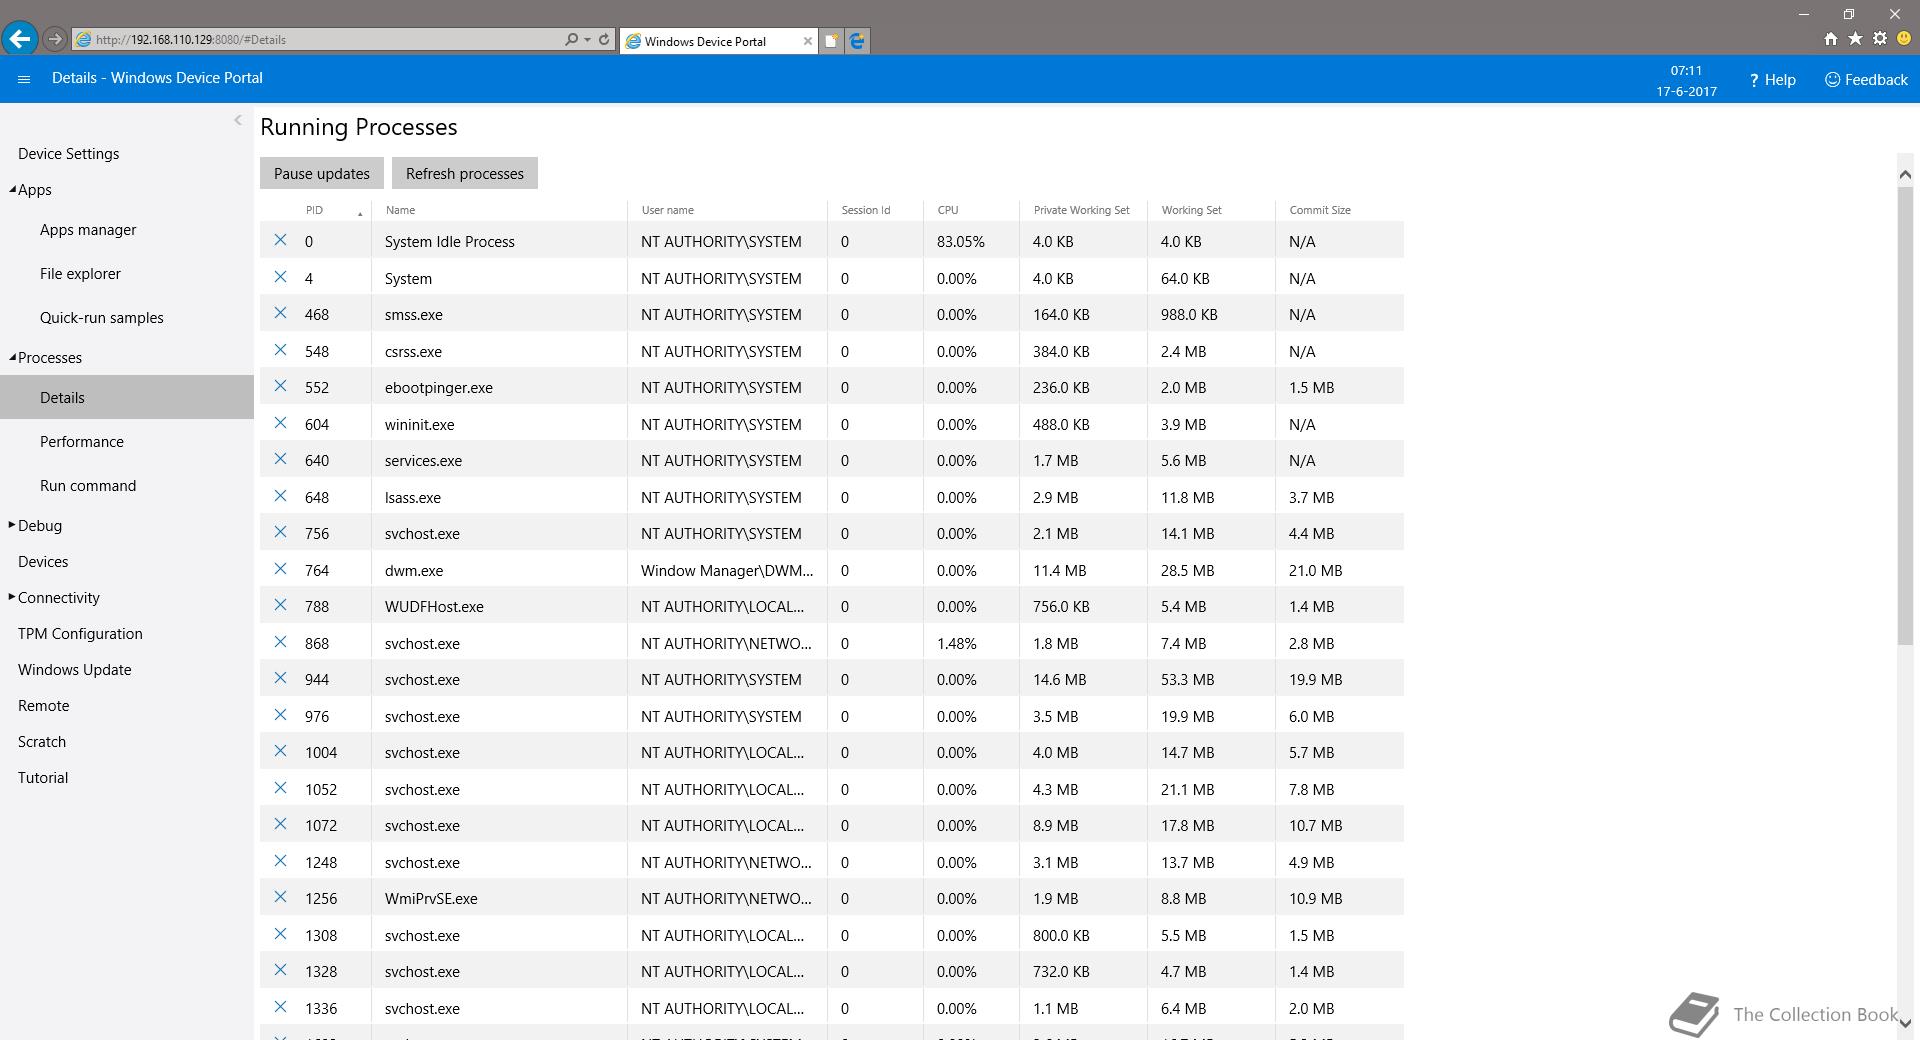Viewport: 1920px width, 1040px height.
Task: Open browser home page icon
Action: tap(1830, 39)
